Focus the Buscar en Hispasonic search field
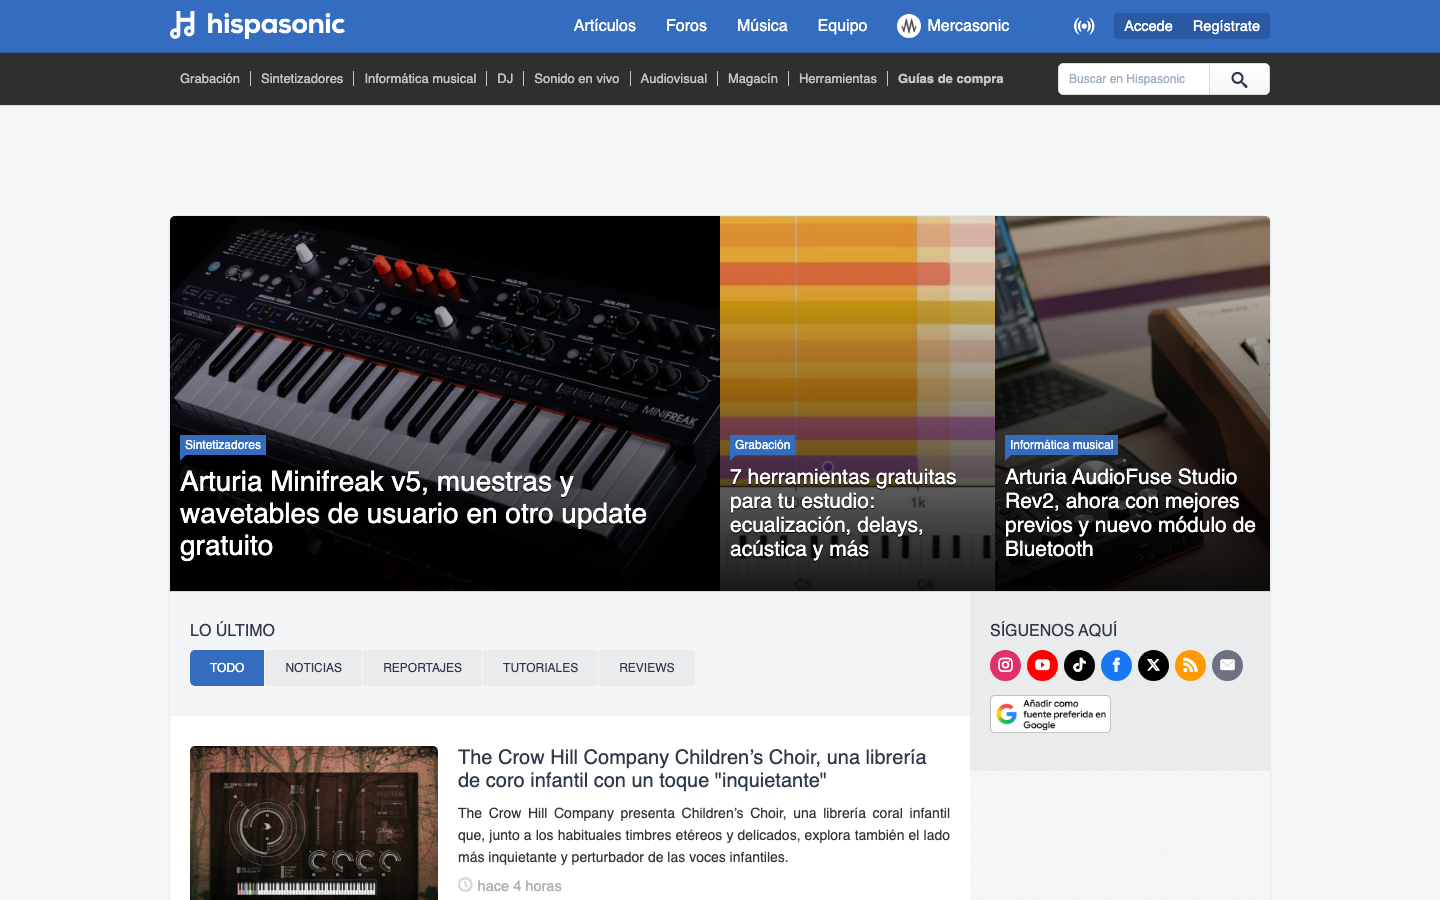Viewport: 1440px width, 900px height. coord(1134,79)
